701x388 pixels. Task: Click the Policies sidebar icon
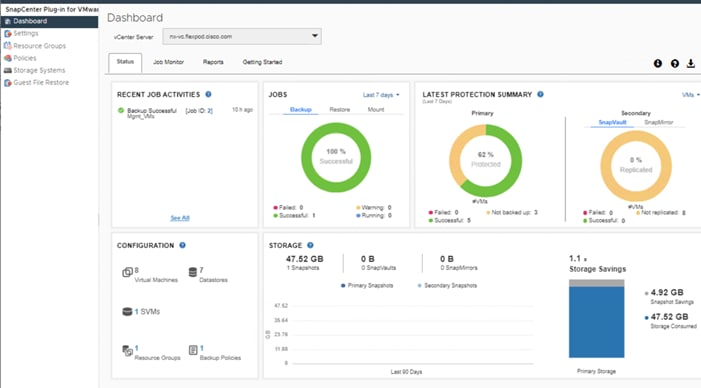tap(8, 58)
